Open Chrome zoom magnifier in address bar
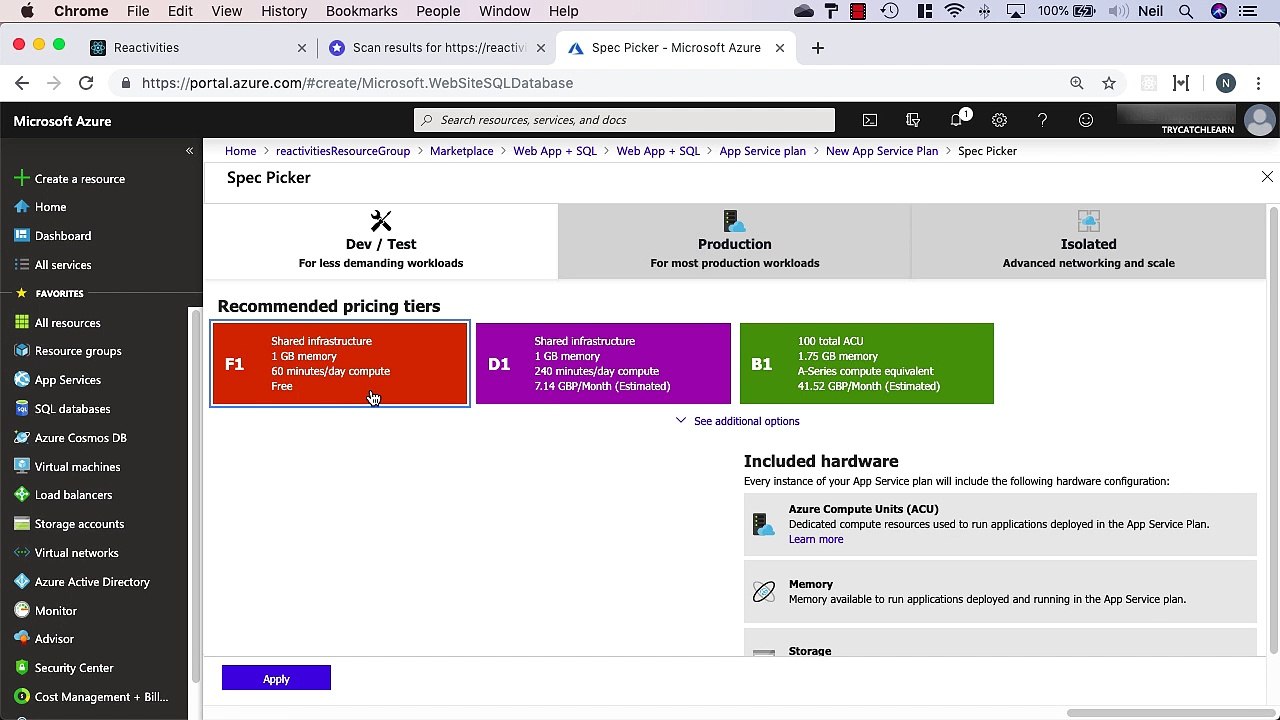Screen dimensions: 1280x720 click(x=1077, y=84)
